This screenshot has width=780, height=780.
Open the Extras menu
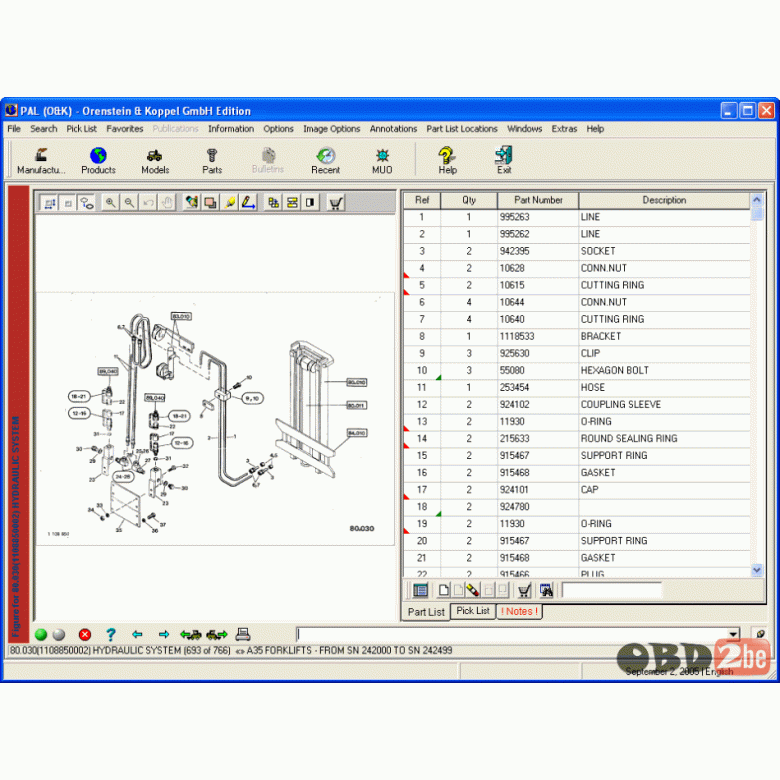click(x=564, y=129)
